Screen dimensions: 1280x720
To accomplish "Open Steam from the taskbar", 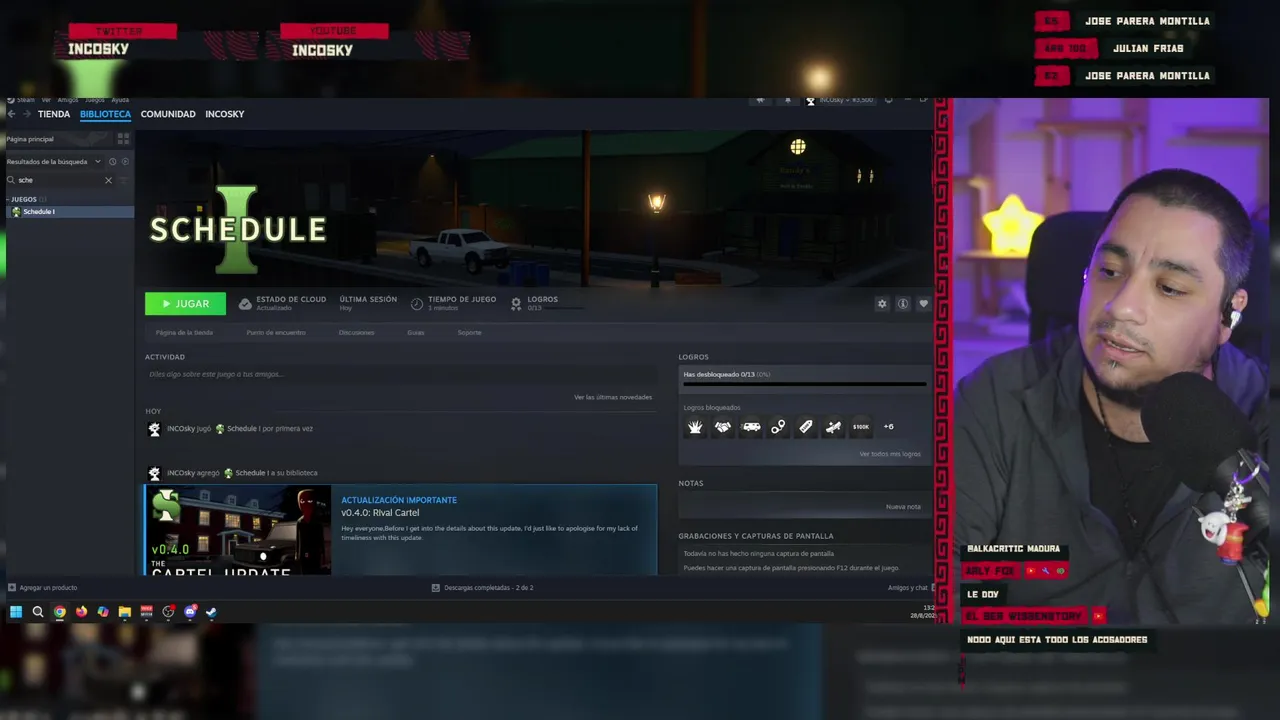I will click(x=211, y=612).
